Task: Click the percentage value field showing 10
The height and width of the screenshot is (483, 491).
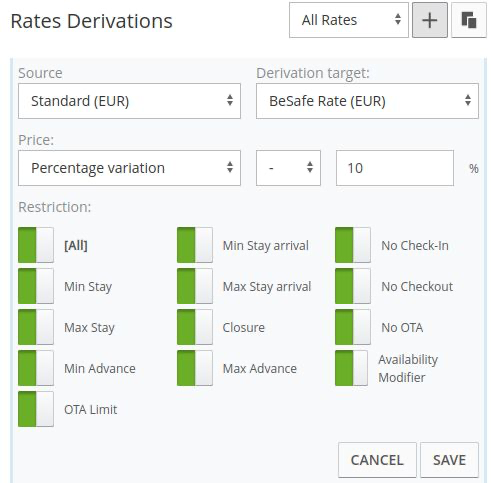Action: point(395,168)
